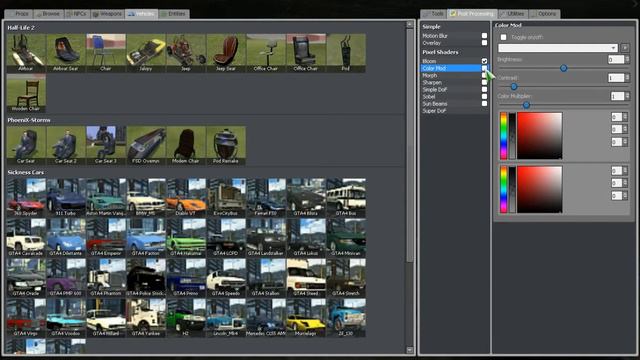Check the Color Mod 'Toggle on/off' box
This screenshot has width=640, height=360.
(504, 37)
